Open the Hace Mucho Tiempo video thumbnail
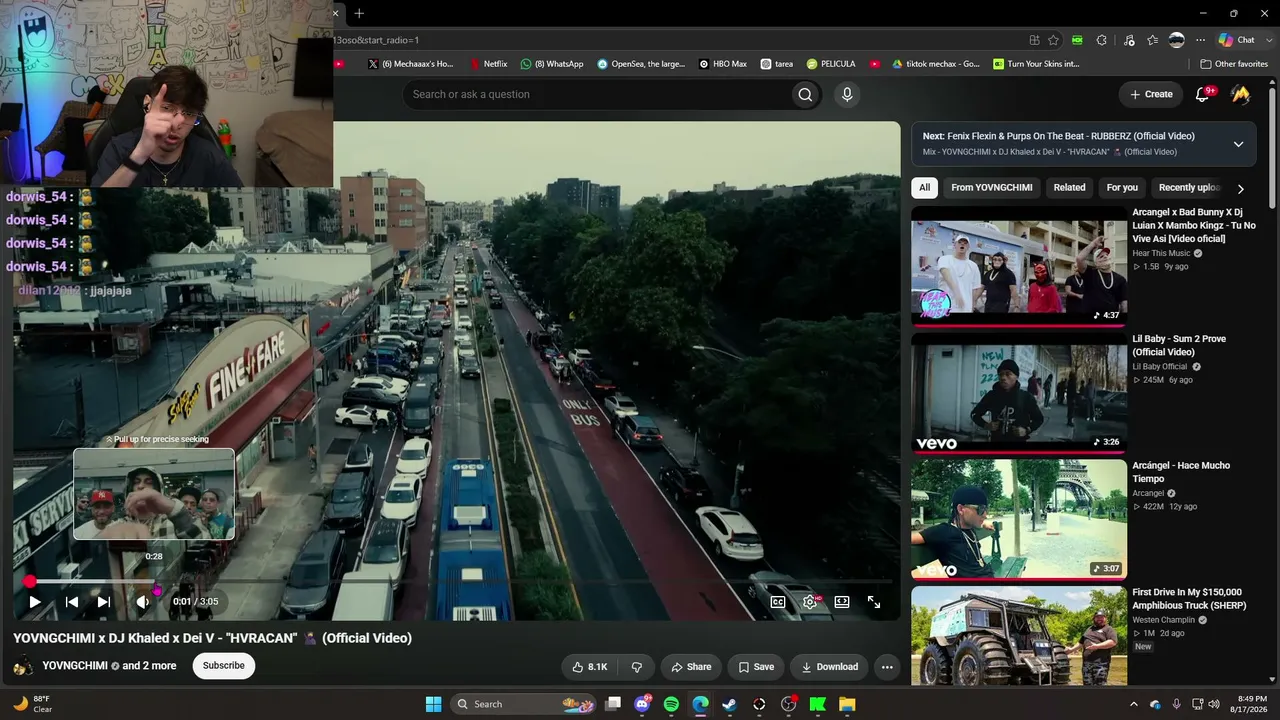This screenshot has height=720, width=1280. click(x=1019, y=520)
